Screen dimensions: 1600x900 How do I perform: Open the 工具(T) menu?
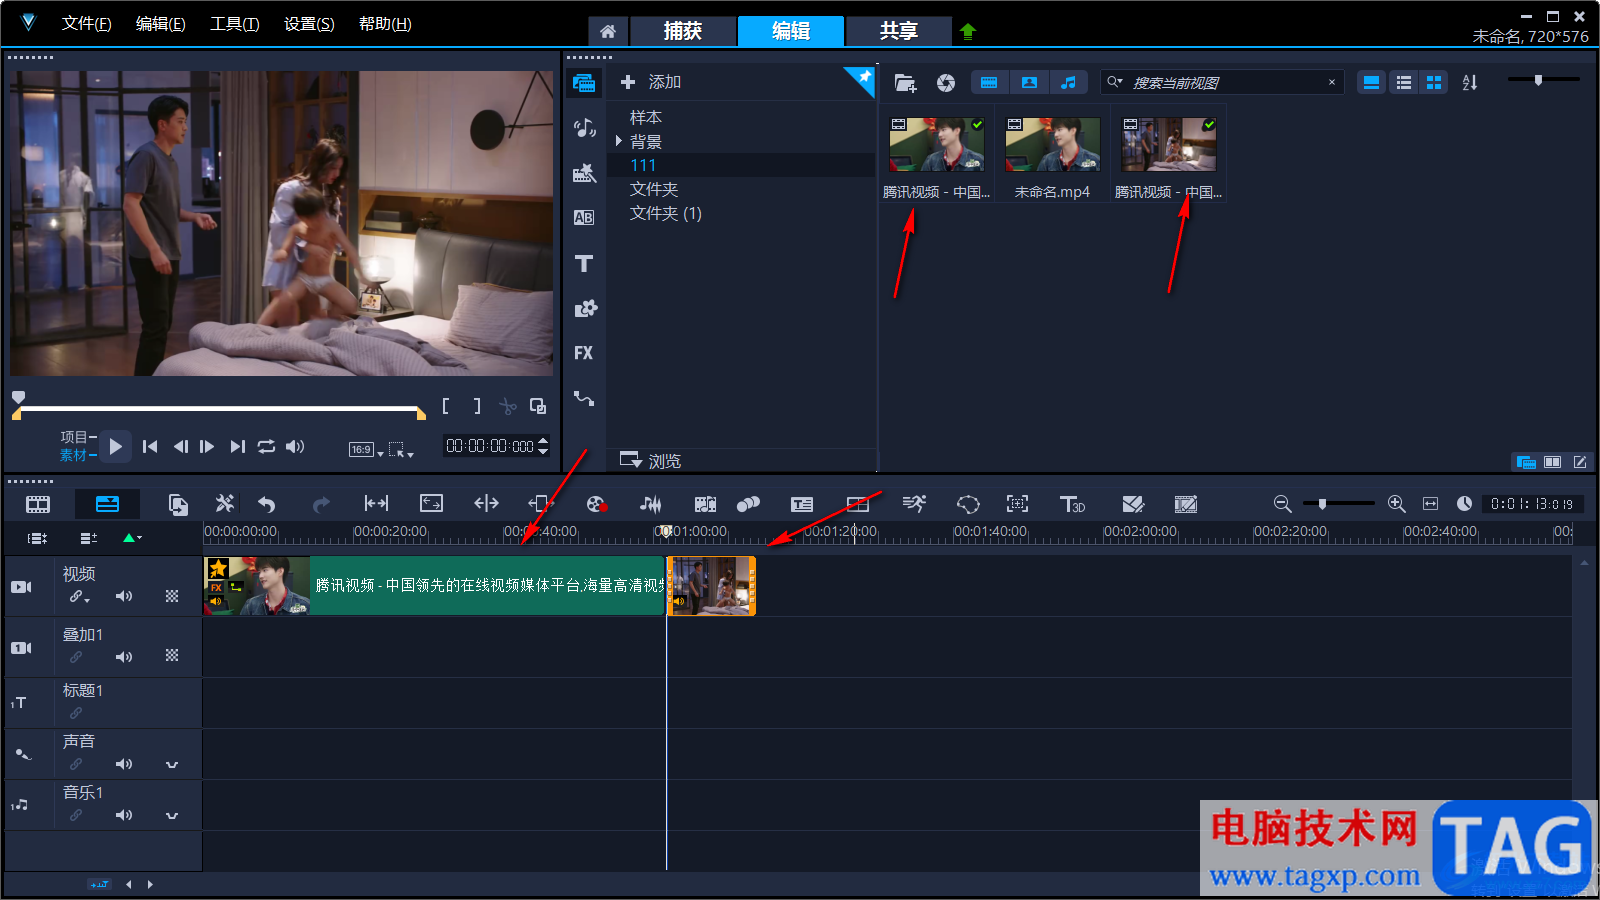pyautogui.click(x=235, y=24)
